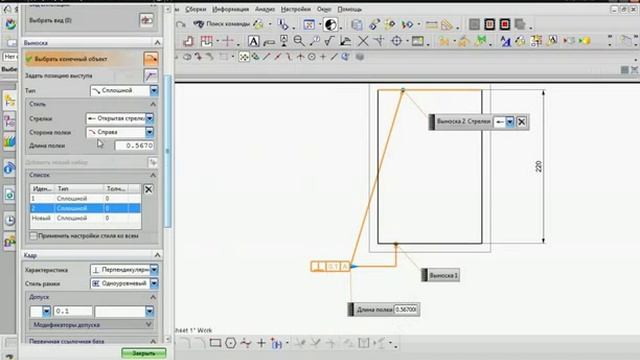Remove Leader 2 with the canvas X button

(521, 122)
